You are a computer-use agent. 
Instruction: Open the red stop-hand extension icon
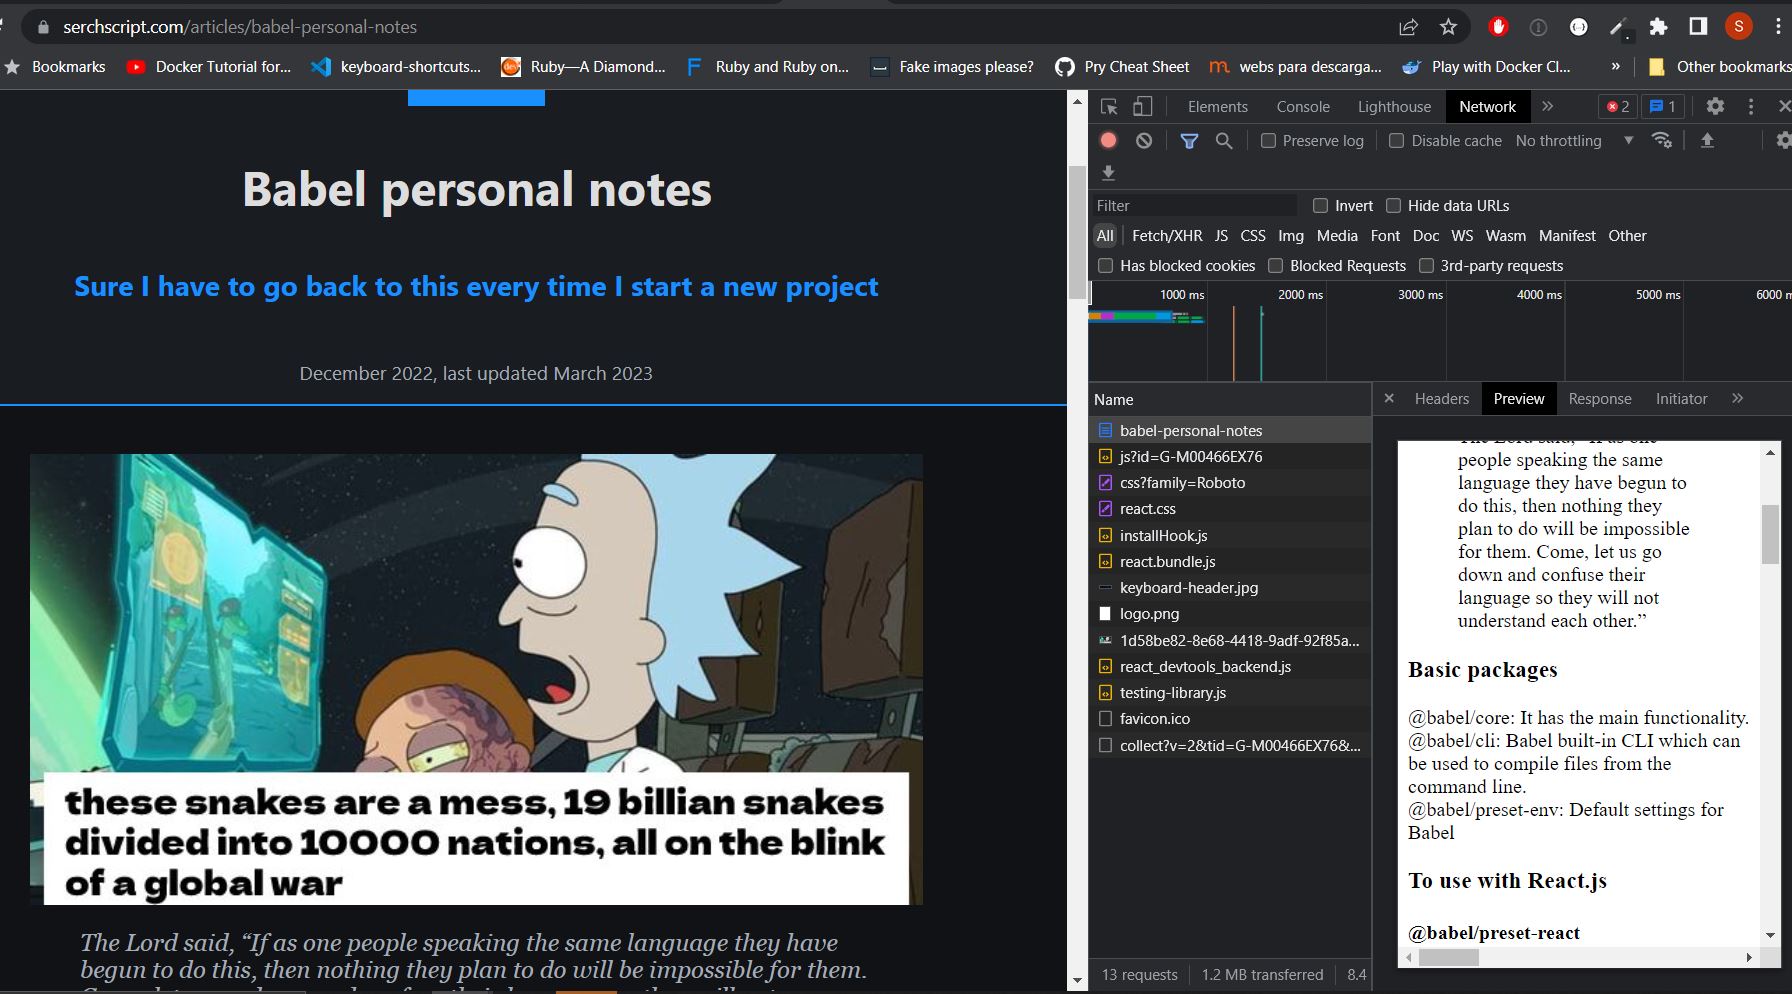click(1498, 27)
